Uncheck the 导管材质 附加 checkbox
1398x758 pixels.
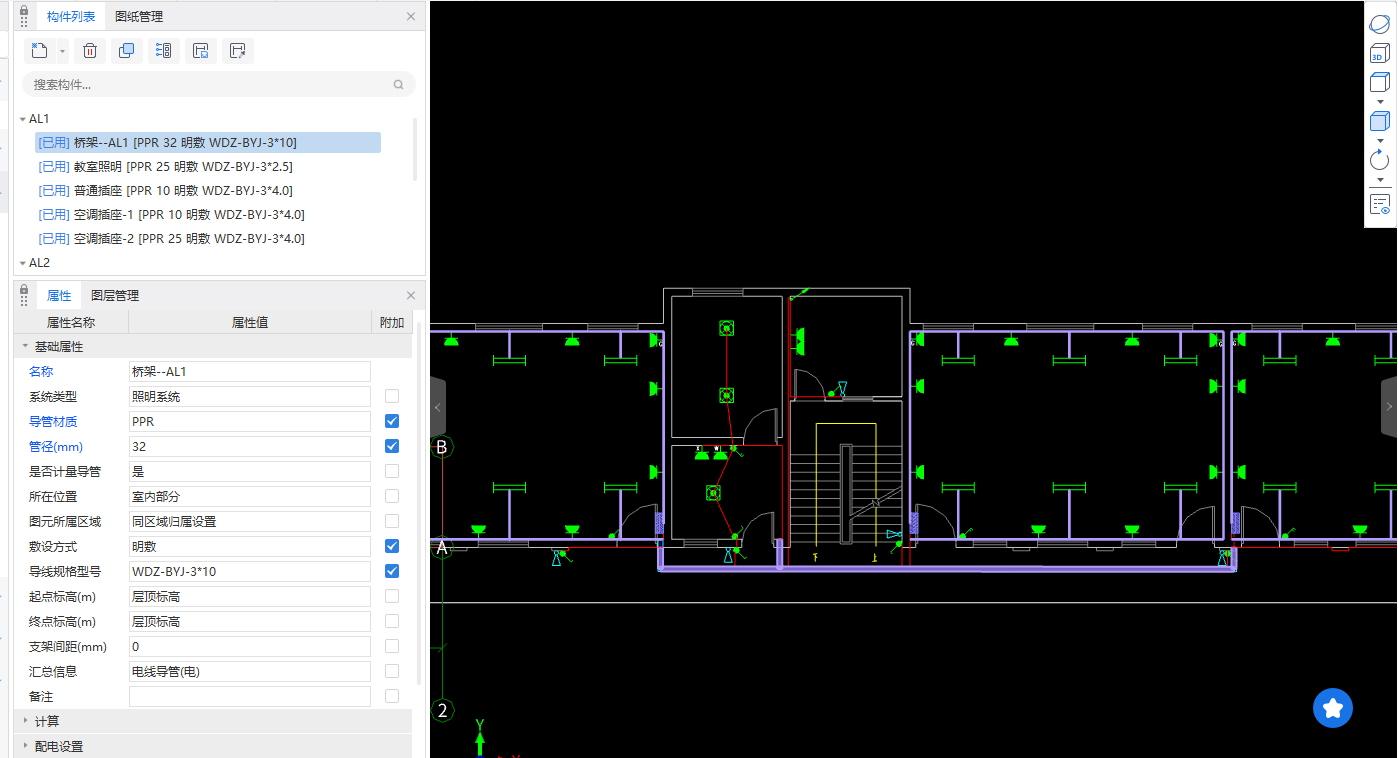click(x=392, y=421)
